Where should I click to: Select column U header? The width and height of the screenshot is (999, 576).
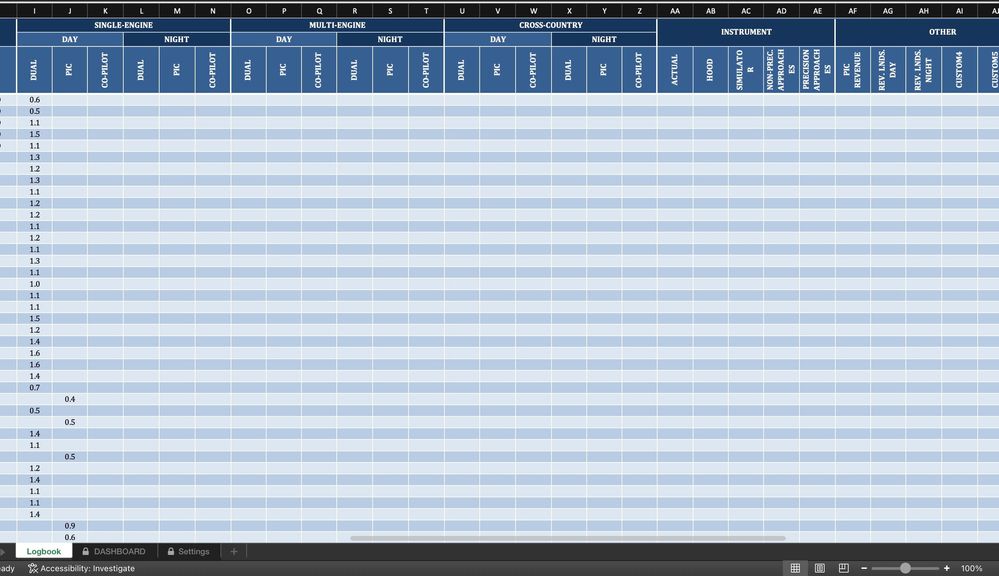462,11
